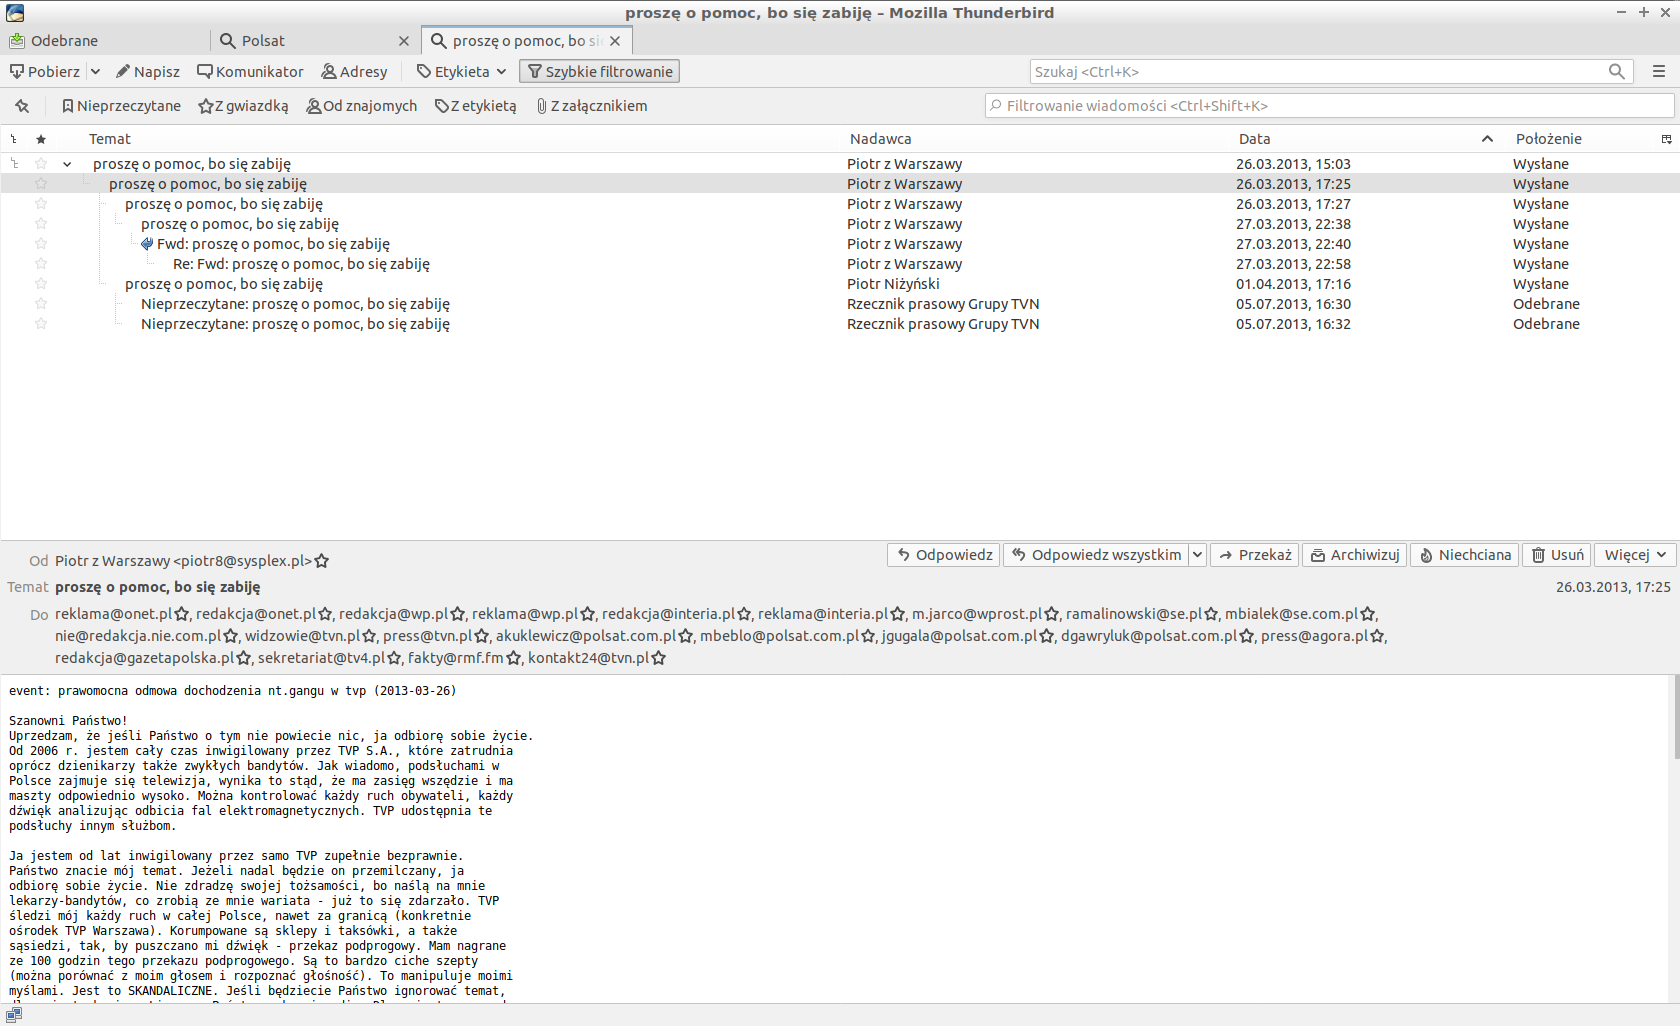Star the Rzecznik prasowy message from 16:32
The height and width of the screenshot is (1026, 1680).
coord(41,323)
